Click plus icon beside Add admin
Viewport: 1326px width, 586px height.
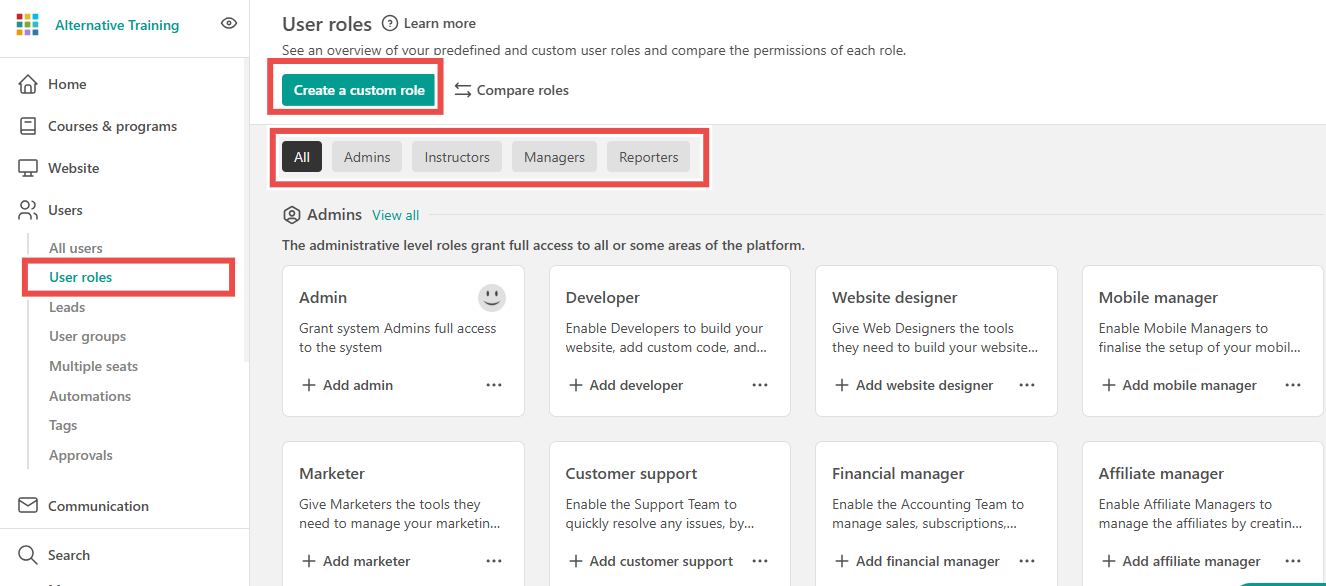coord(309,385)
